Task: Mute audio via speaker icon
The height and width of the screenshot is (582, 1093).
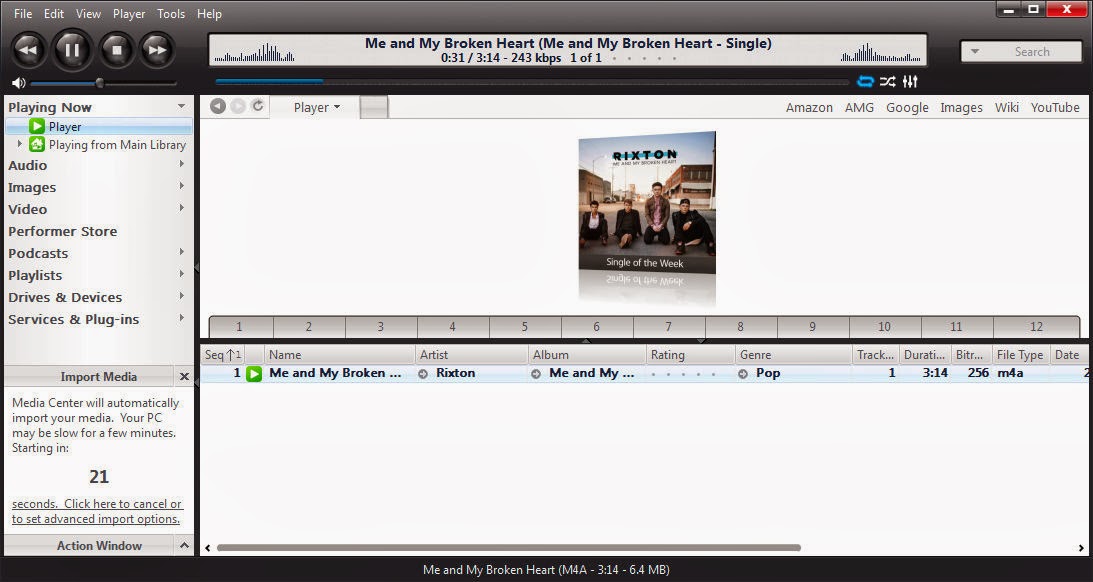Action: pos(18,83)
